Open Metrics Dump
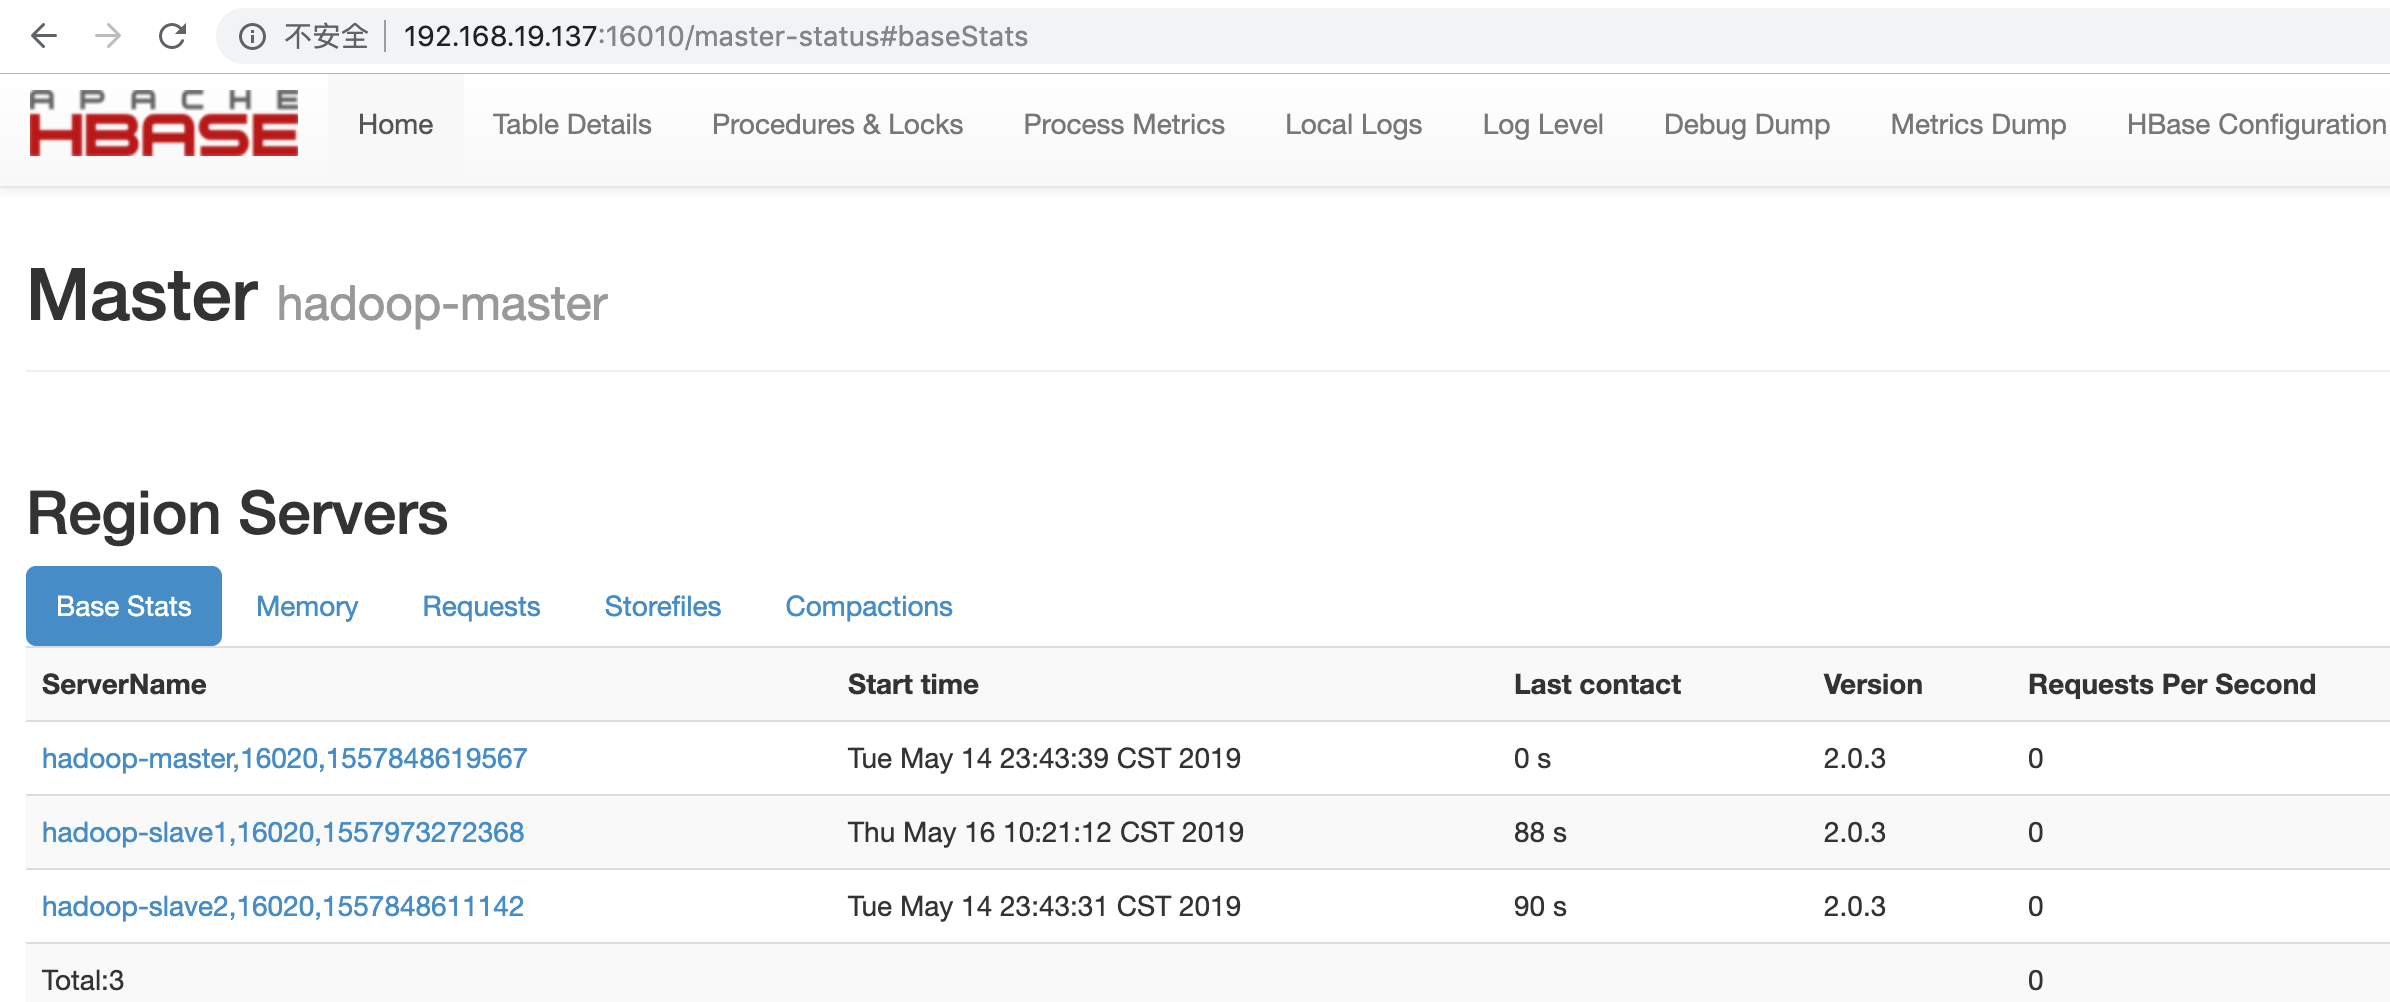The height and width of the screenshot is (1002, 2390). point(1977,125)
